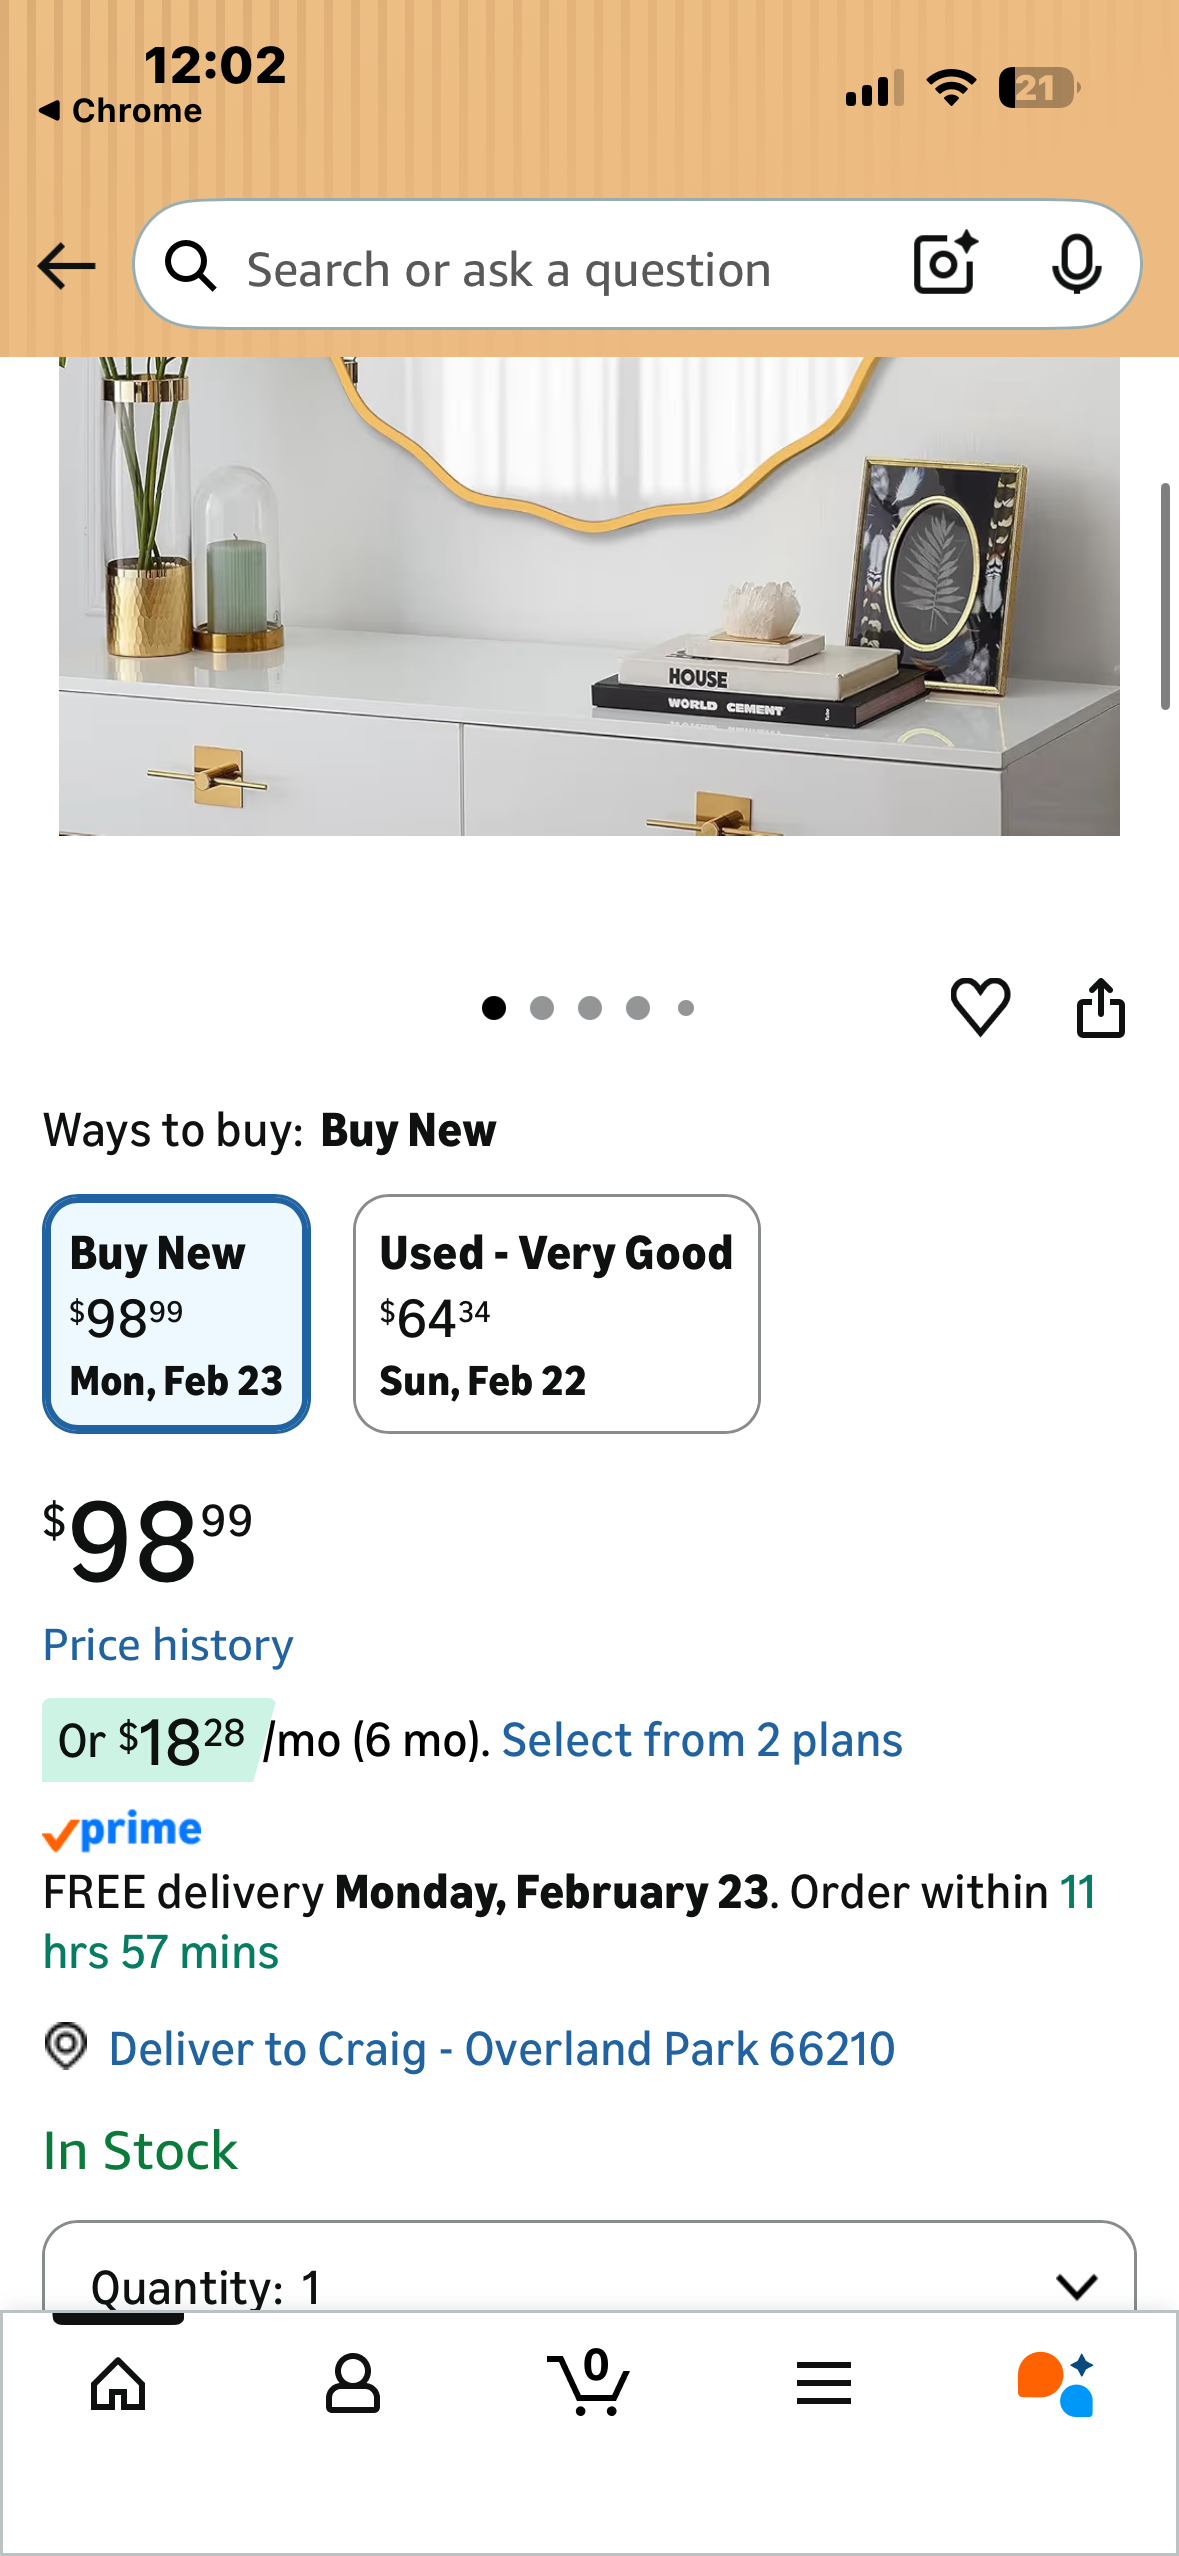
Task: Open camera lens visual search
Action: click(x=945, y=264)
